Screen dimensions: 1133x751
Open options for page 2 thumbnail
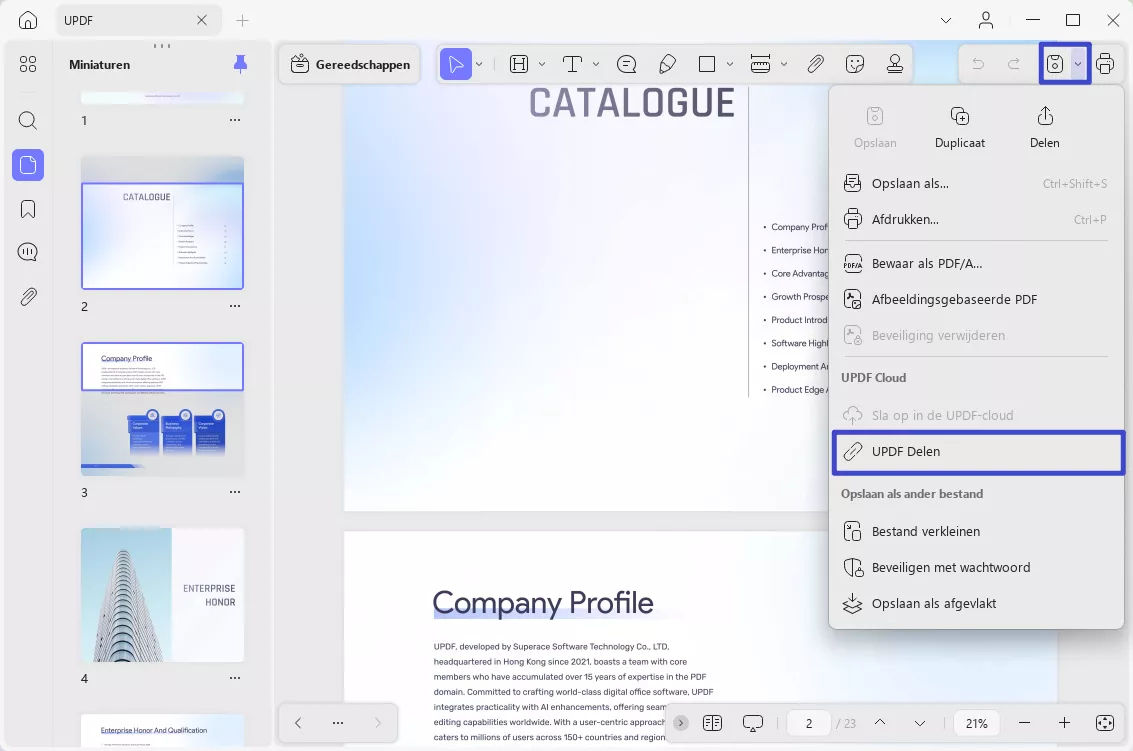coord(235,306)
